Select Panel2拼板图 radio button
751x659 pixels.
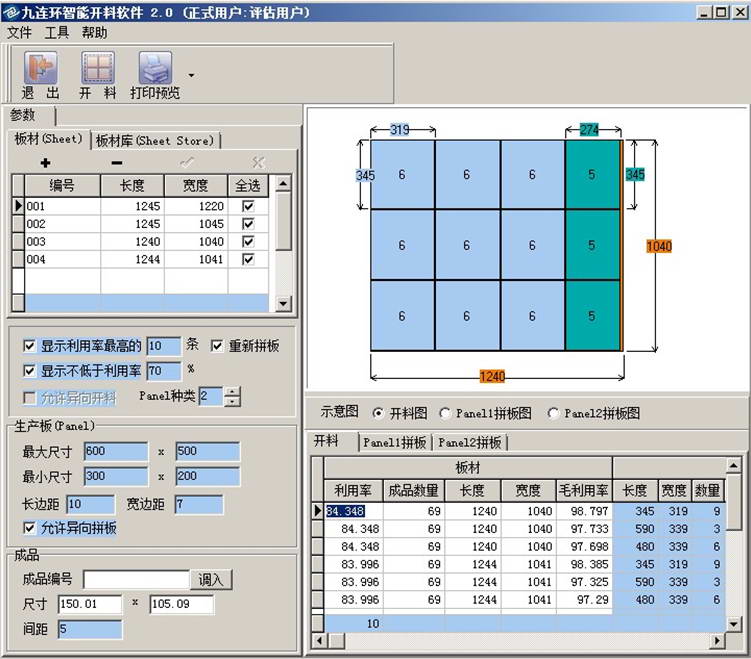553,413
